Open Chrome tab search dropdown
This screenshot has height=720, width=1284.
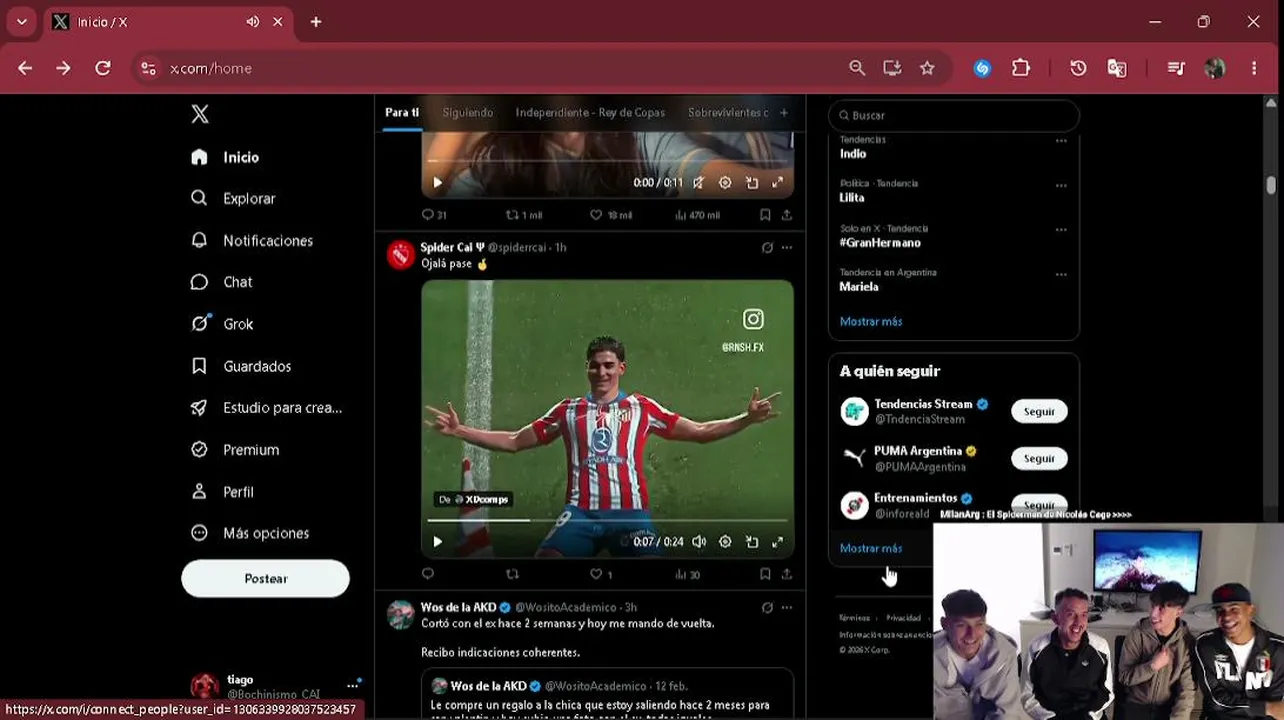21,22
